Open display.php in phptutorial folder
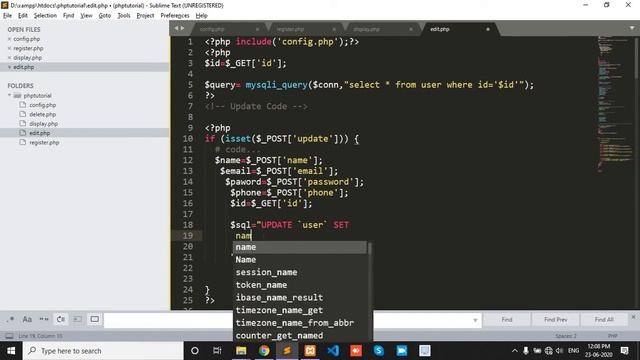Image resolution: width=640 pixels, height=360 pixels. pos(43,124)
